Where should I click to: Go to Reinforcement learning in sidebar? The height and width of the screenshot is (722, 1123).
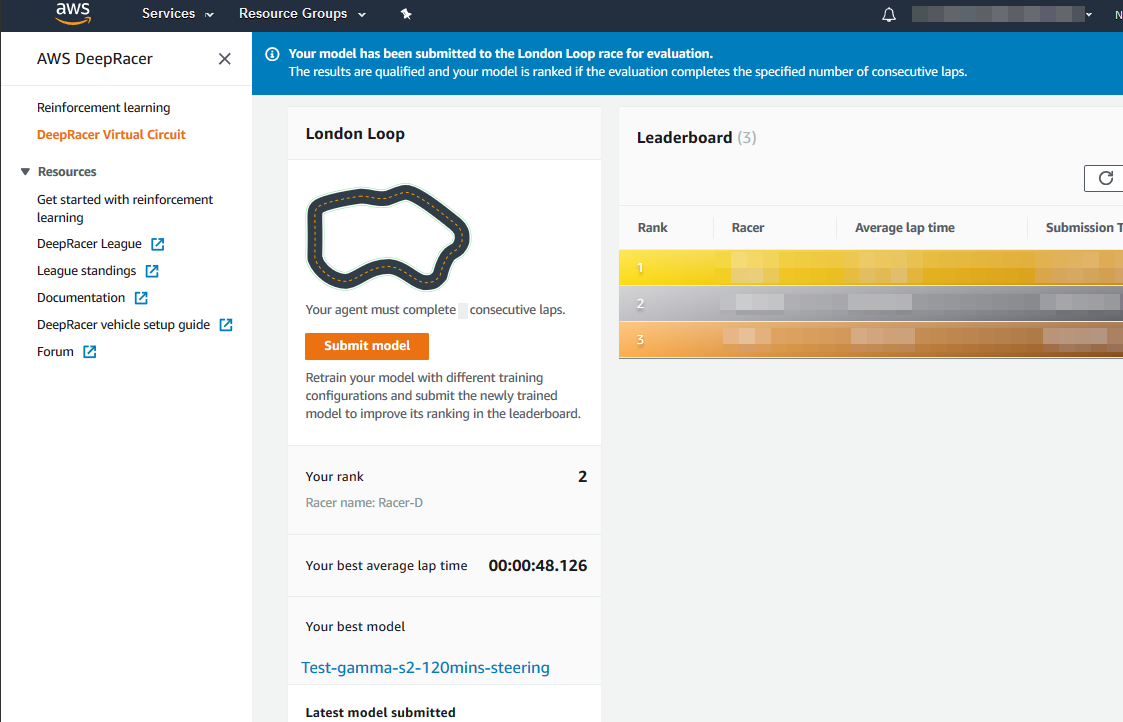click(x=103, y=108)
